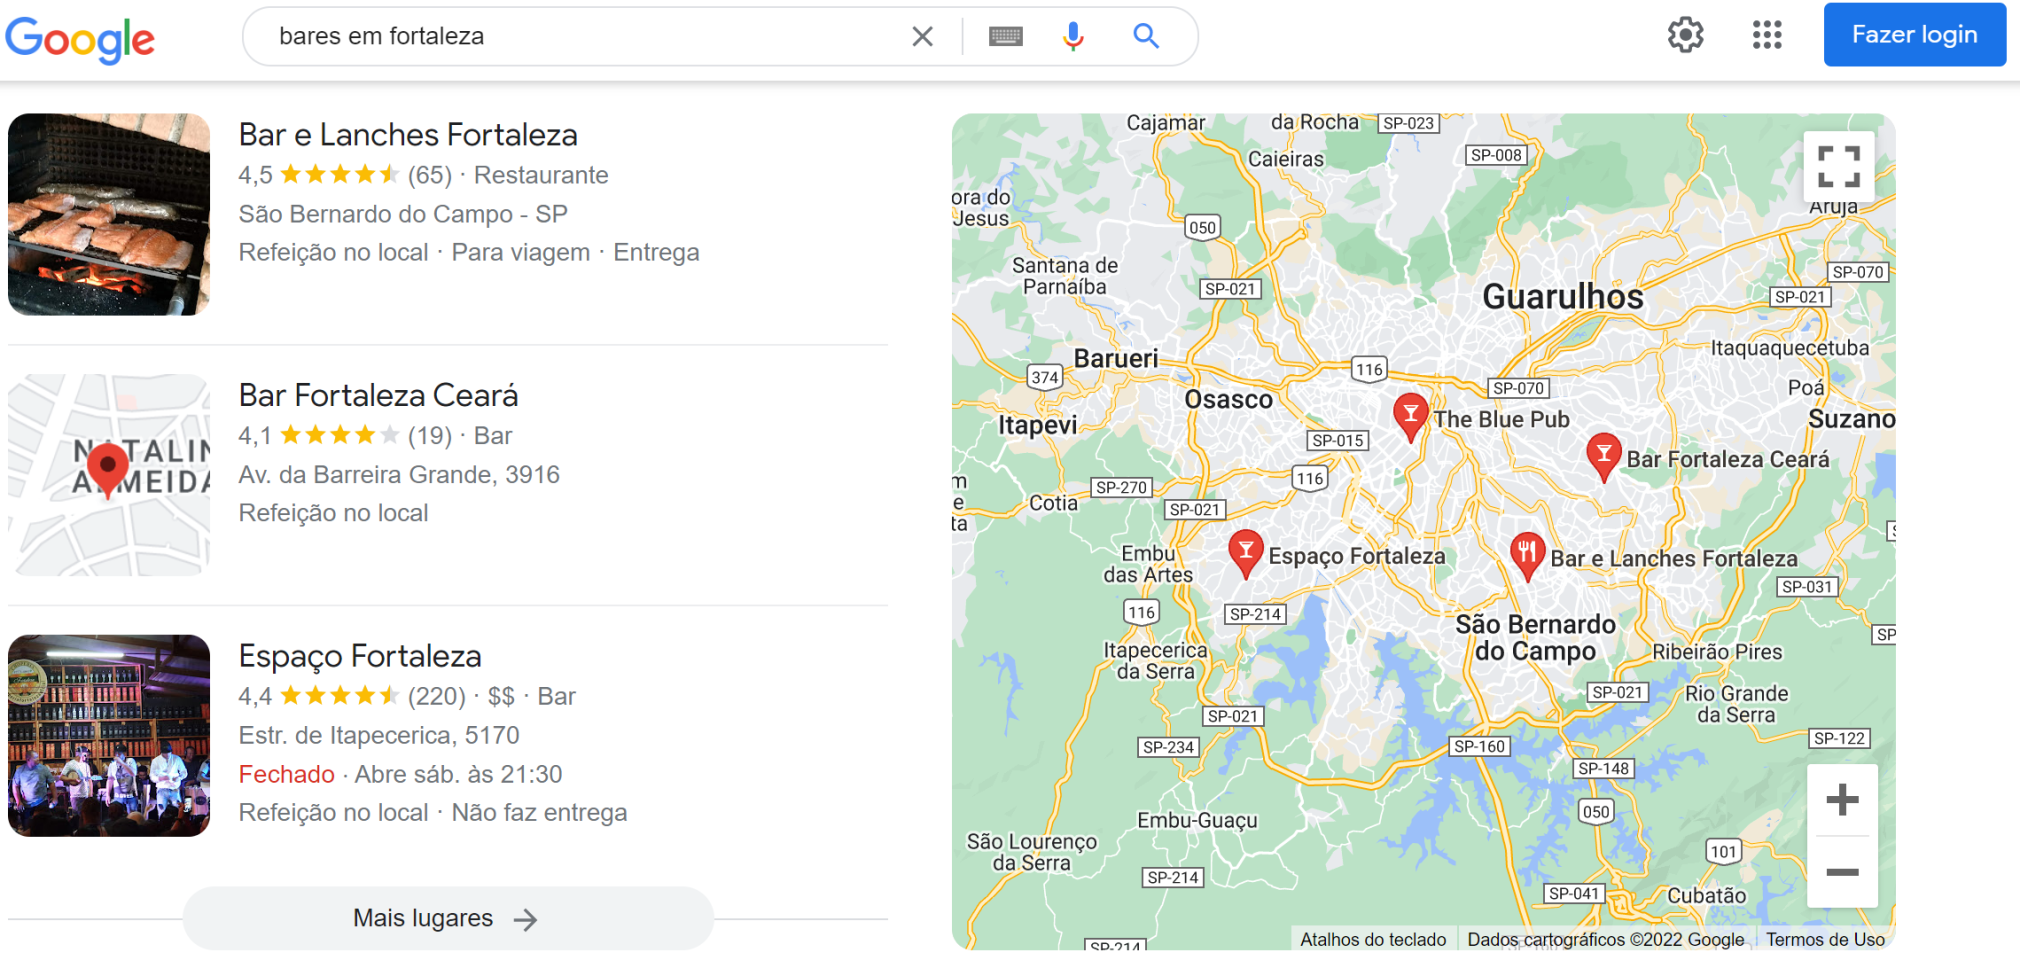Click the 'Embu-Guaçu' map label
This screenshot has width=2020, height=968.
pyautogui.click(x=1197, y=821)
